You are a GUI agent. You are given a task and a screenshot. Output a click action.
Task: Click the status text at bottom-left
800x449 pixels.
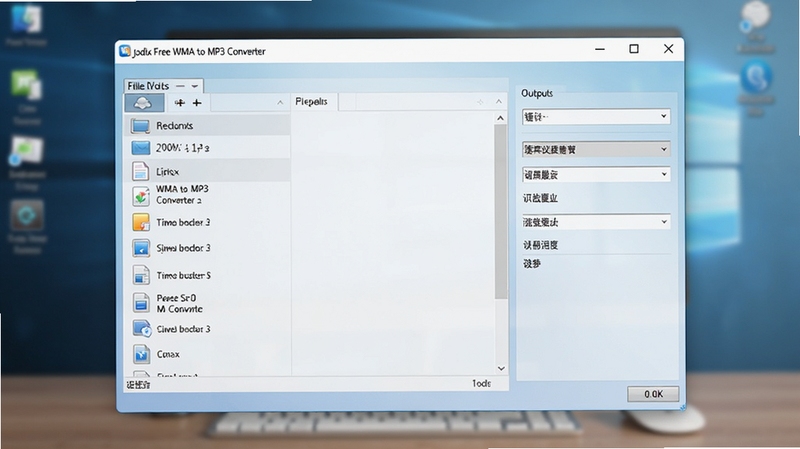point(138,385)
